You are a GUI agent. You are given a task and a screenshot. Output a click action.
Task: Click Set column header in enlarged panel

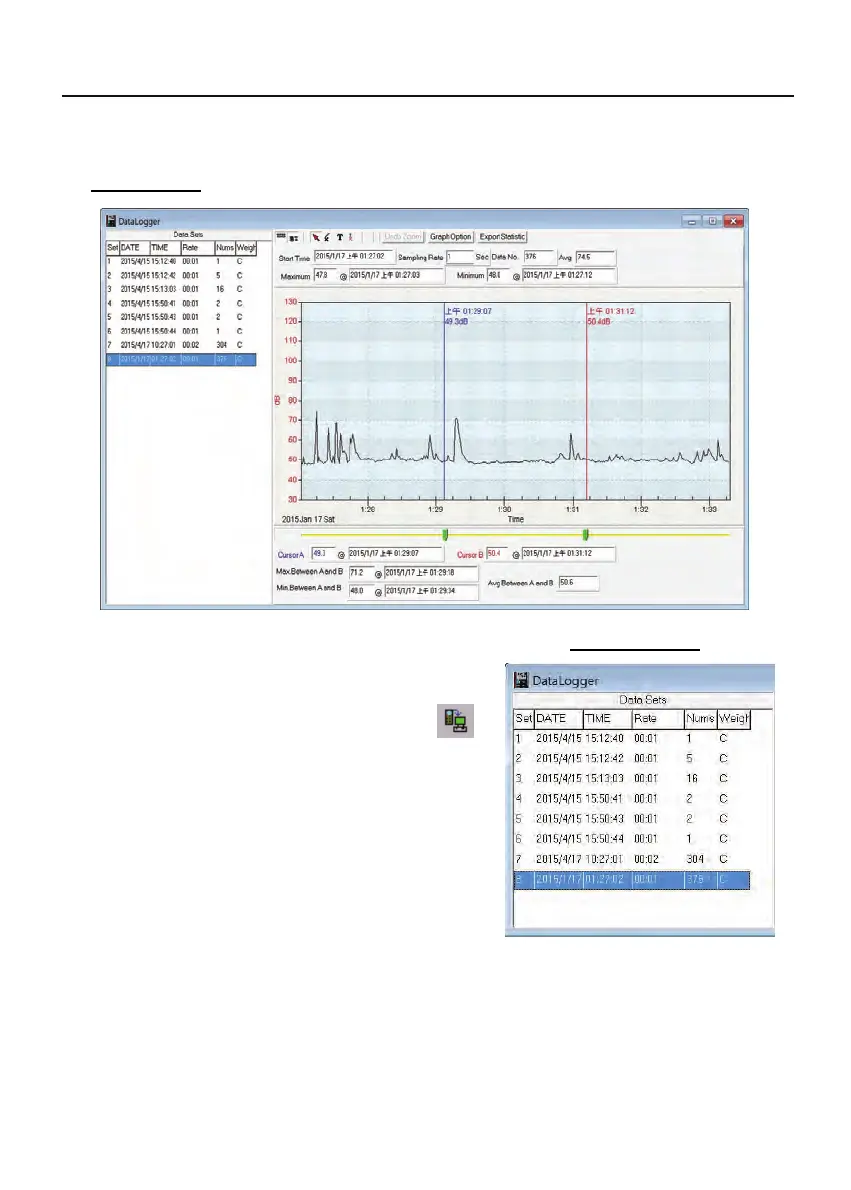(524, 719)
